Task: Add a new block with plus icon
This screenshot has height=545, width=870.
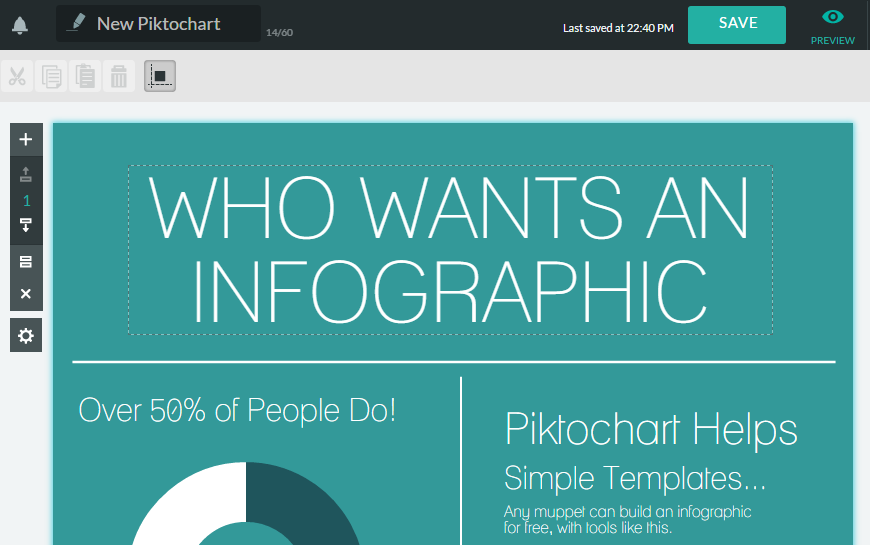Action: [x=26, y=139]
